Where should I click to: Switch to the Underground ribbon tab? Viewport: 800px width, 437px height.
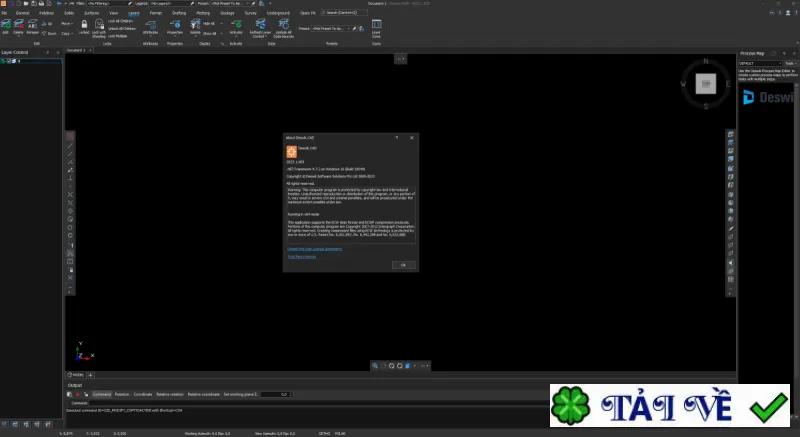click(x=278, y=13)
